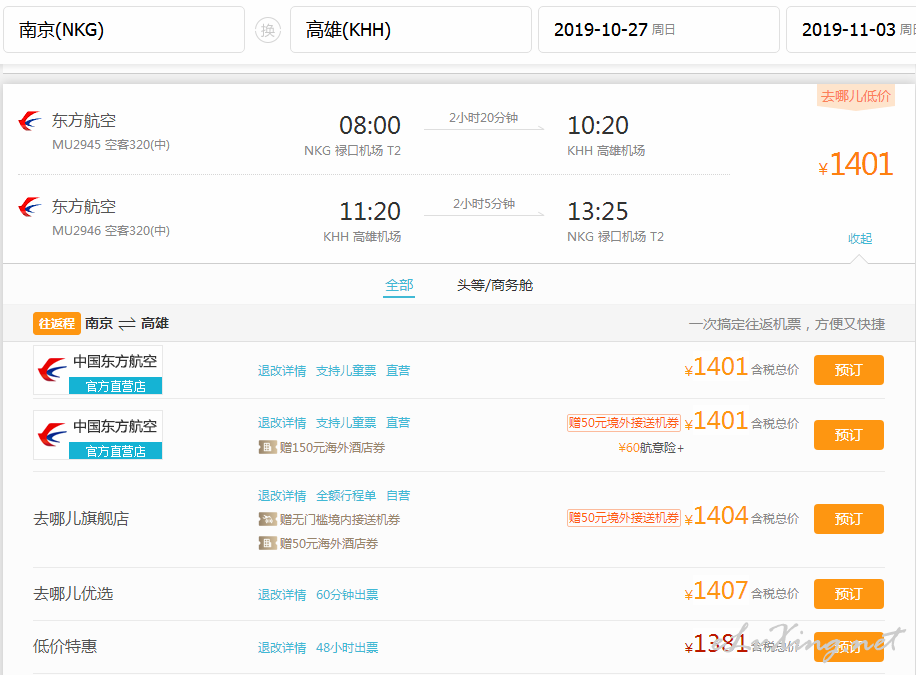Viewport: 916px width, 675px height.
Task: Click the 去哪儿低价 ribbon tag
Action: (x=855, y=96)
